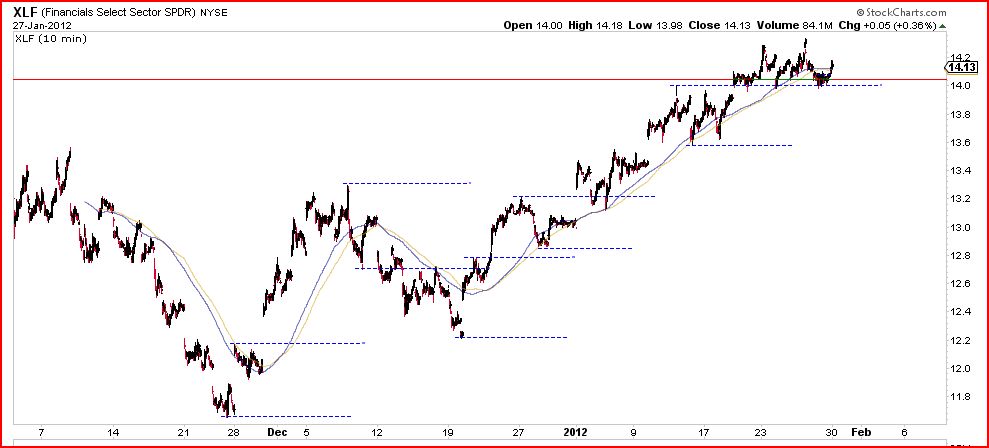The image size is (989, 448).
Task: Click the date label 23 on time axis
Action: click(x=761, y=433)
